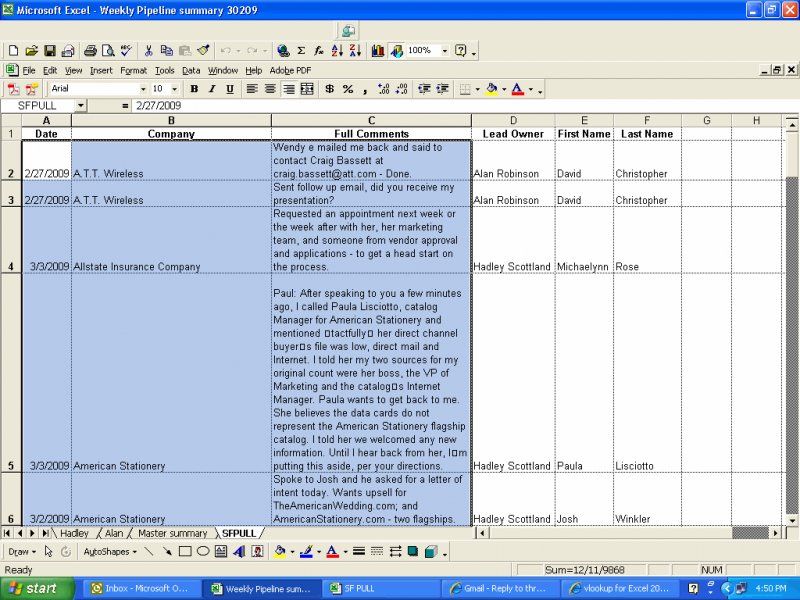Click in the formula bar showing 2/27/2009
The width and height of the screenshot is (800, 600).
[x=464, y=106]
